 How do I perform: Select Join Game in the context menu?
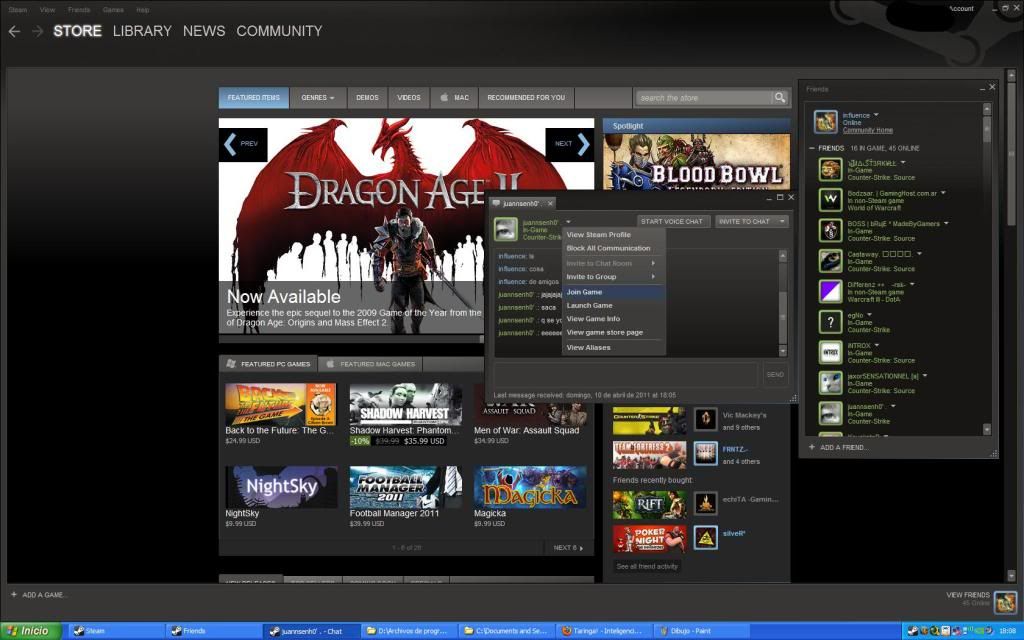[x=613, y=292]
